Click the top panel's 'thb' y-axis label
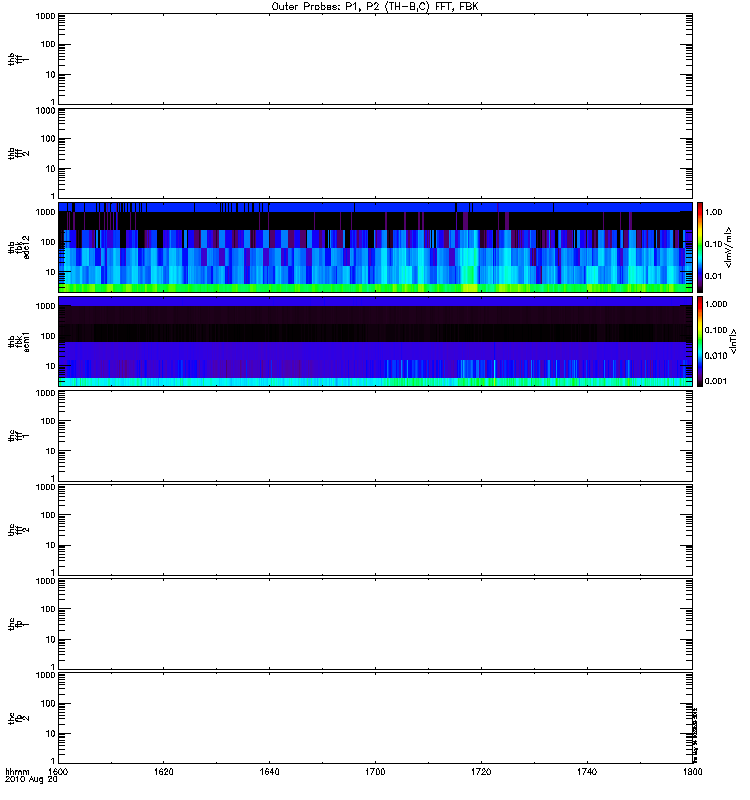The image size is (750, 800). [x=12, y=59]
